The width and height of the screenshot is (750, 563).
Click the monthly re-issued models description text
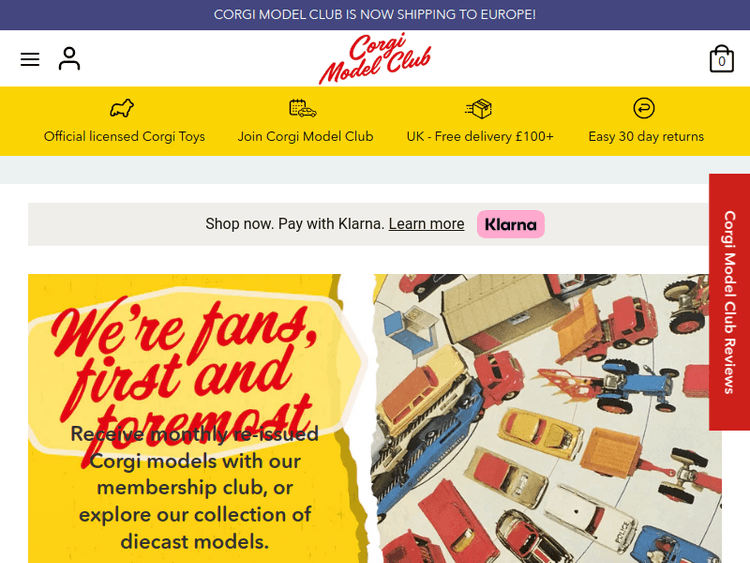coord(195,488)
